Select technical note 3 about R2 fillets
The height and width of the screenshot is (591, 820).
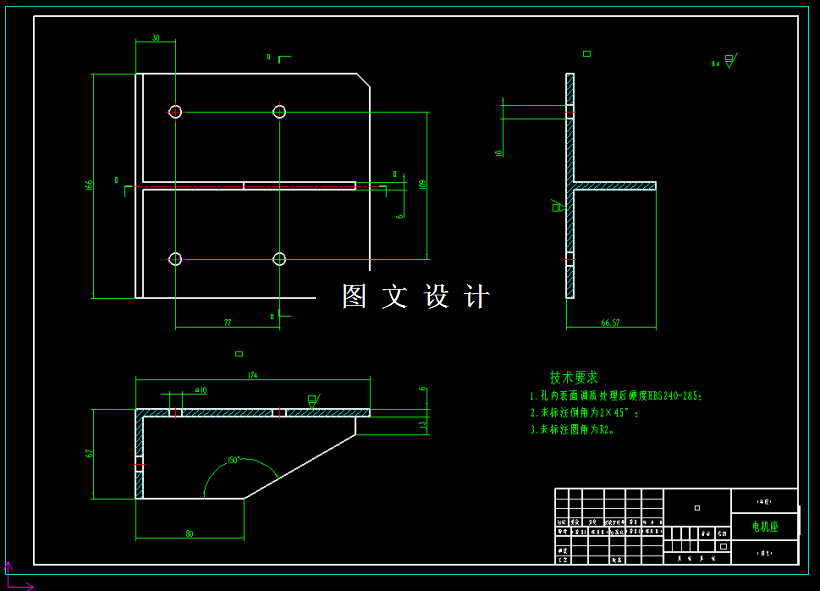573,429
